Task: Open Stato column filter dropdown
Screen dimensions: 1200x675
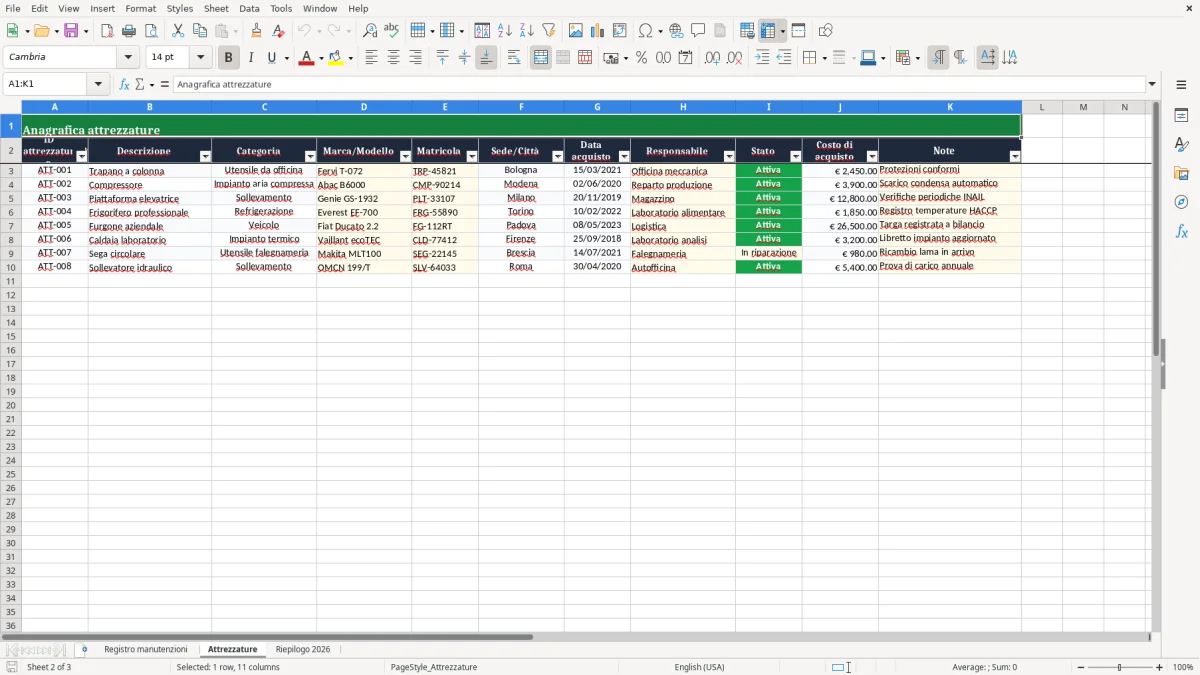Action: pos(796,157)
